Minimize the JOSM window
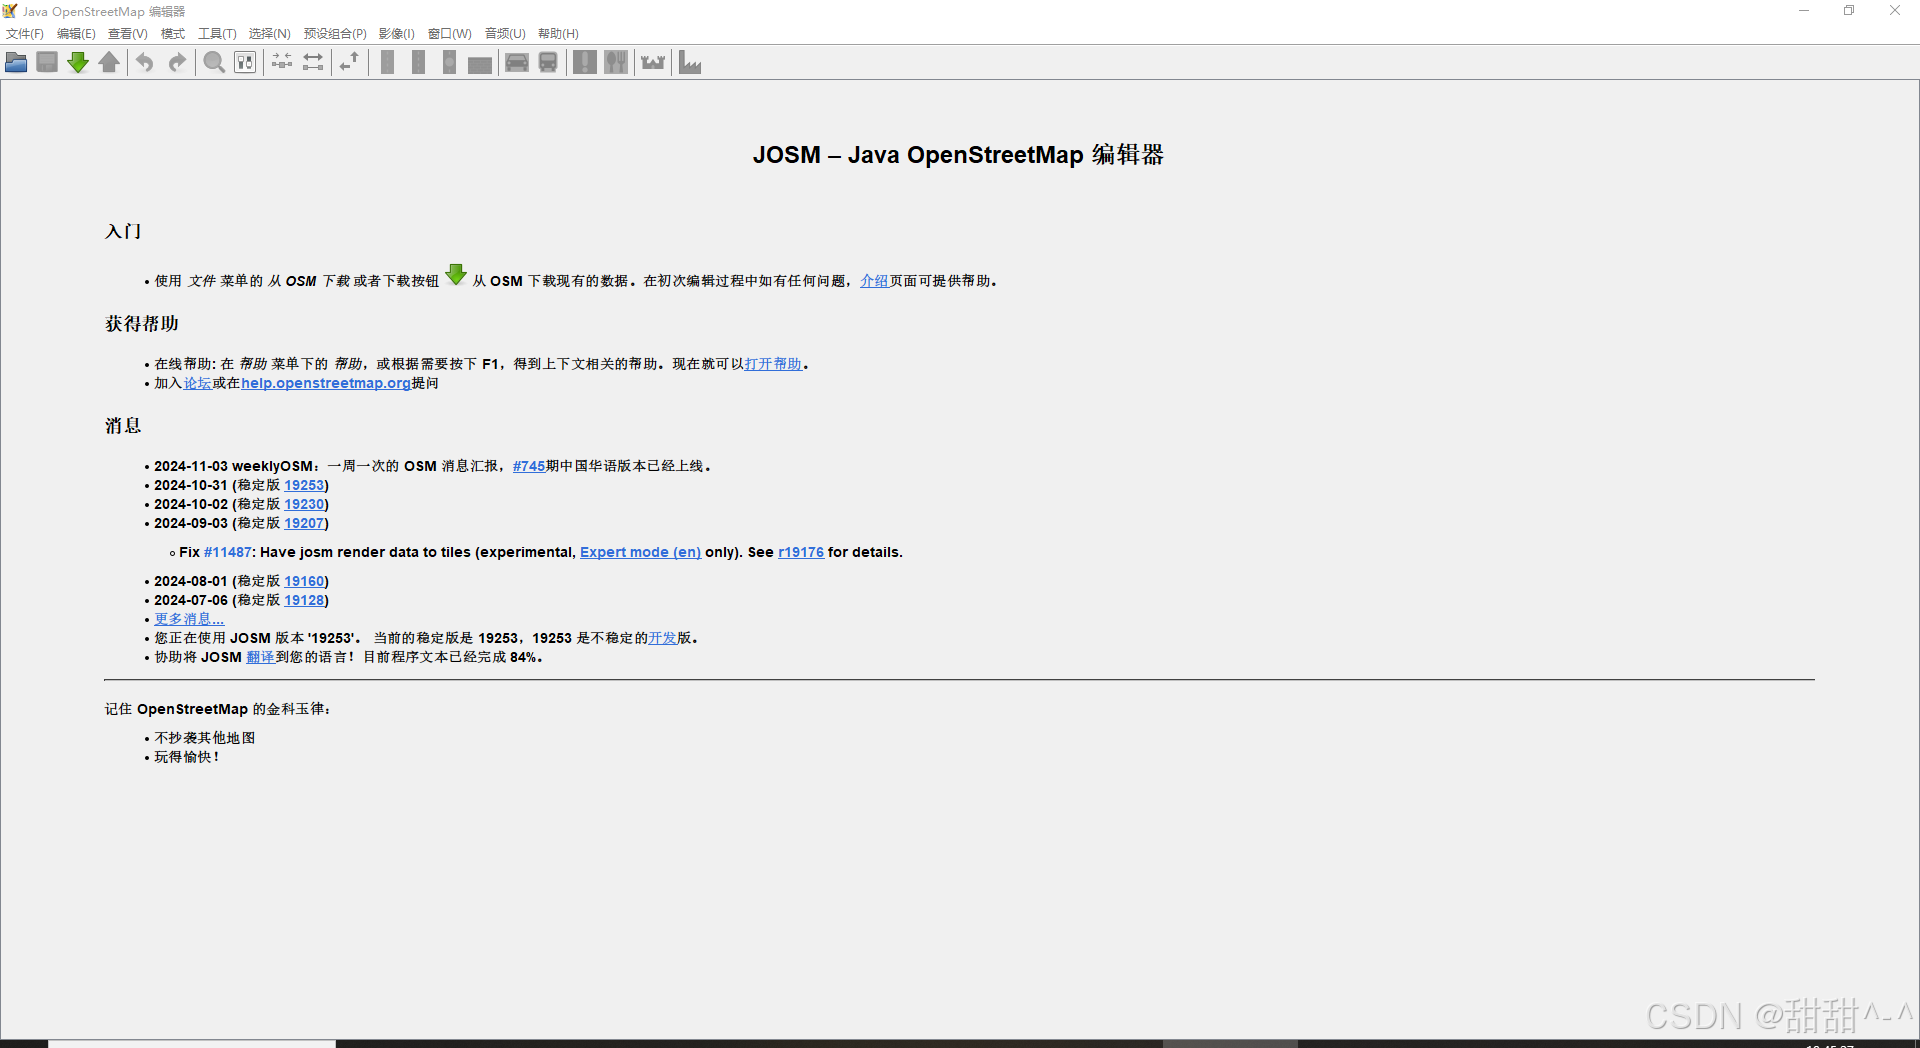Image resolution: width=1920 pixels, height=1048 pixels. pyautogui.click(x=1804, y=11)
